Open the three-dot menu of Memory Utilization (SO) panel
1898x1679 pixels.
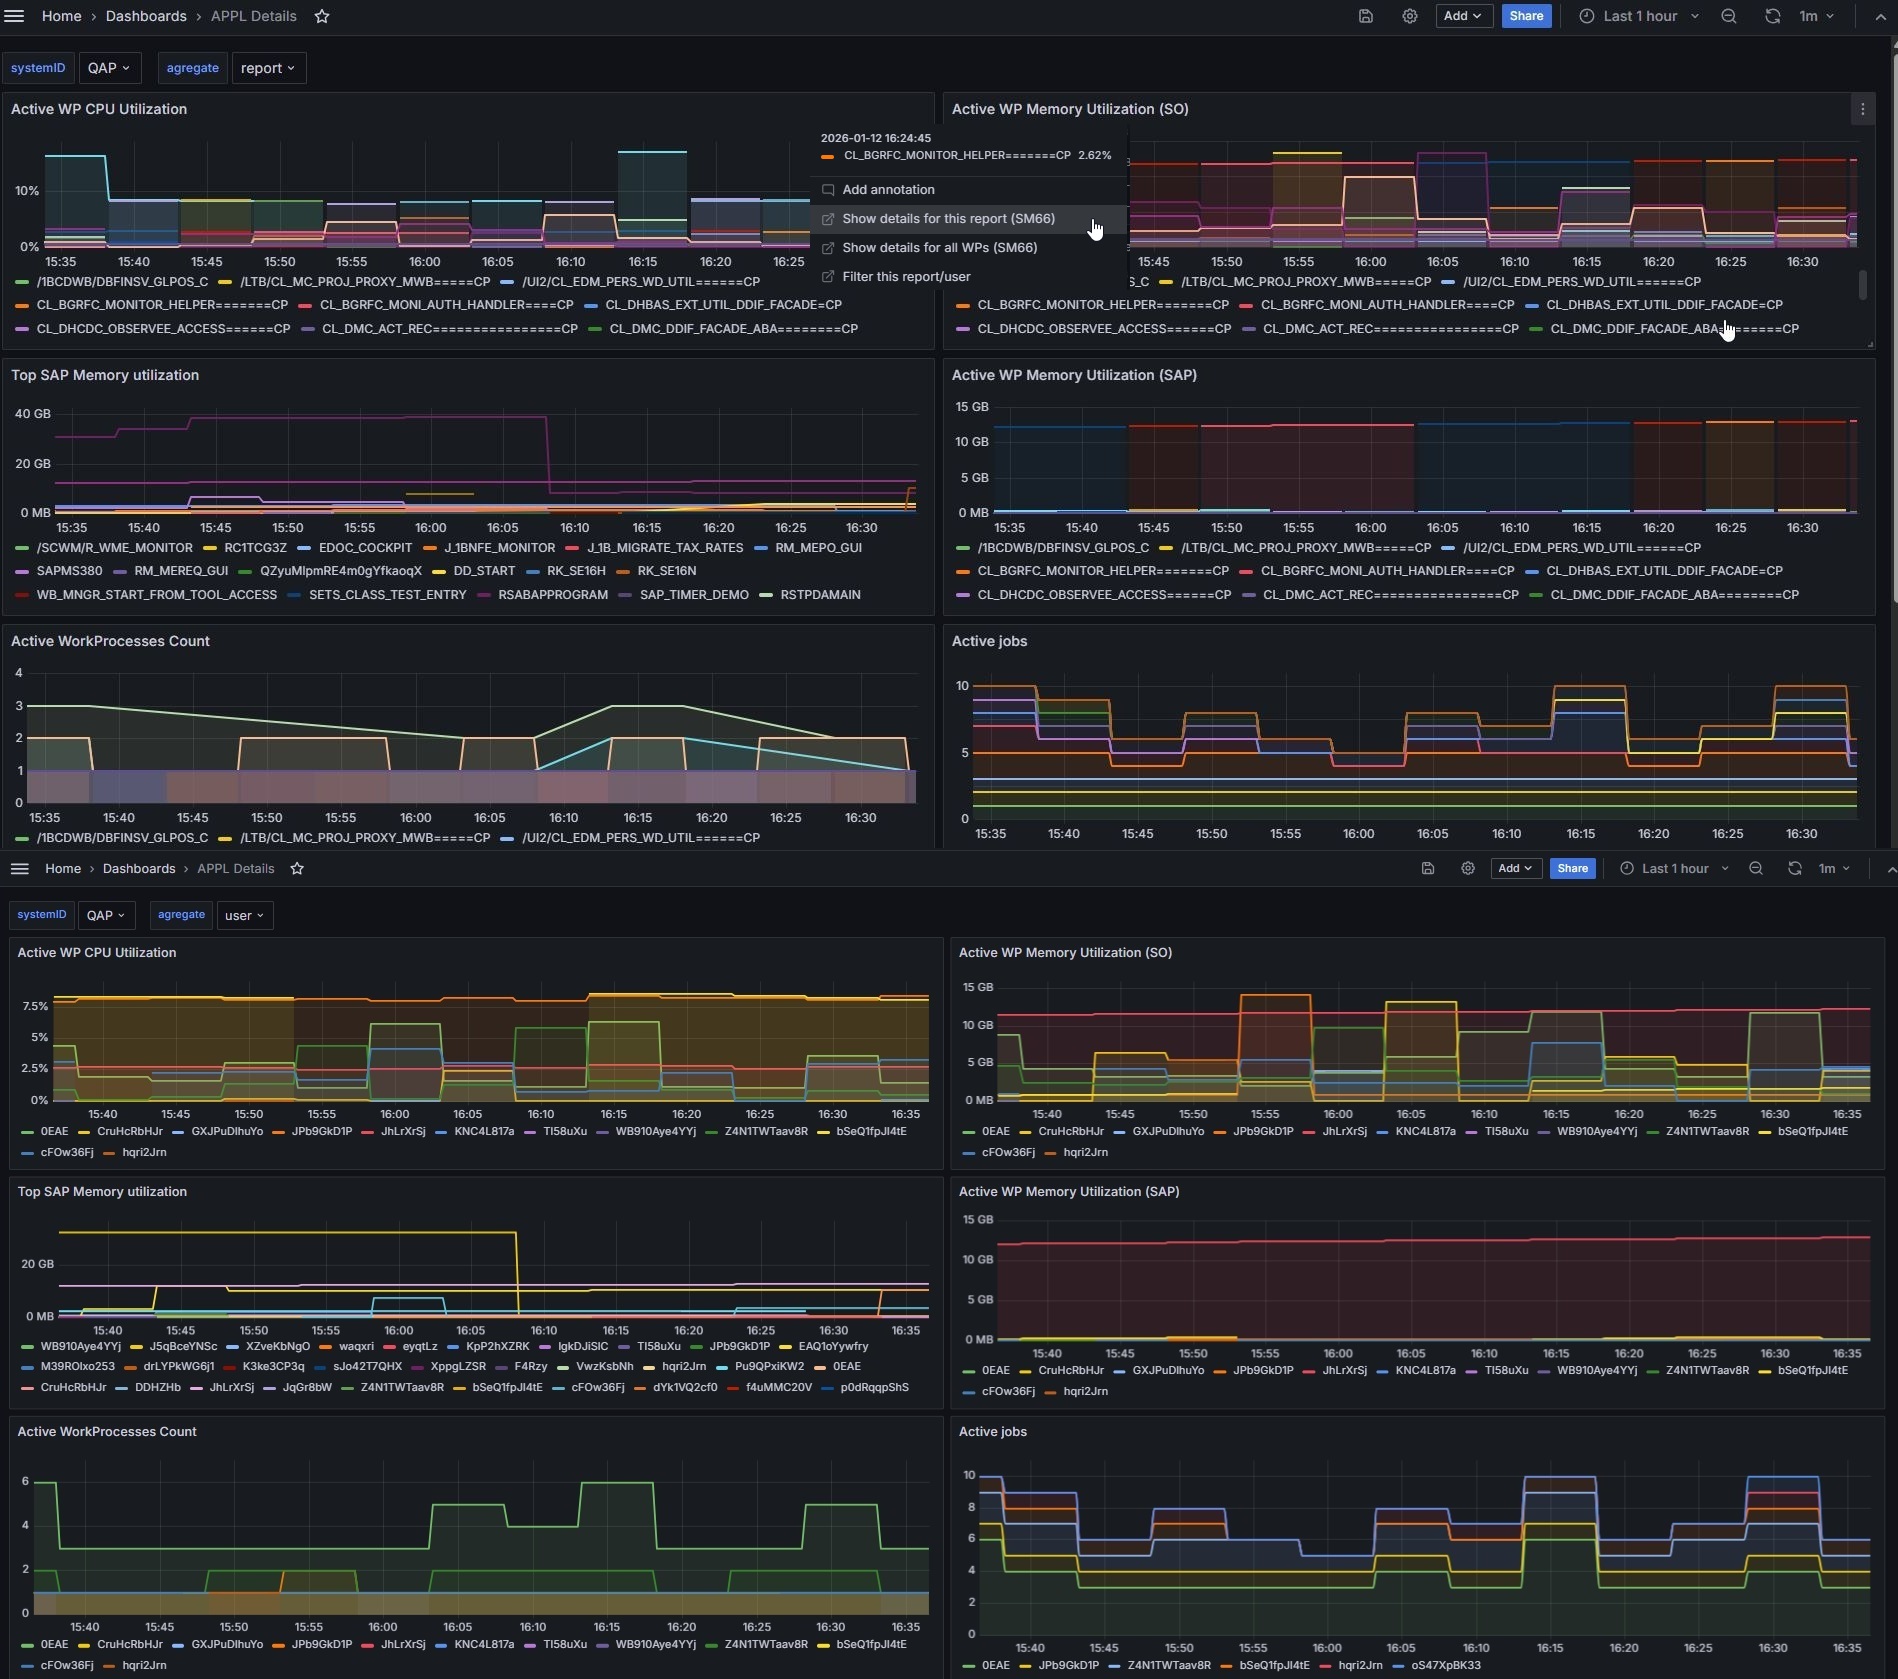(x=1862, y=110)
